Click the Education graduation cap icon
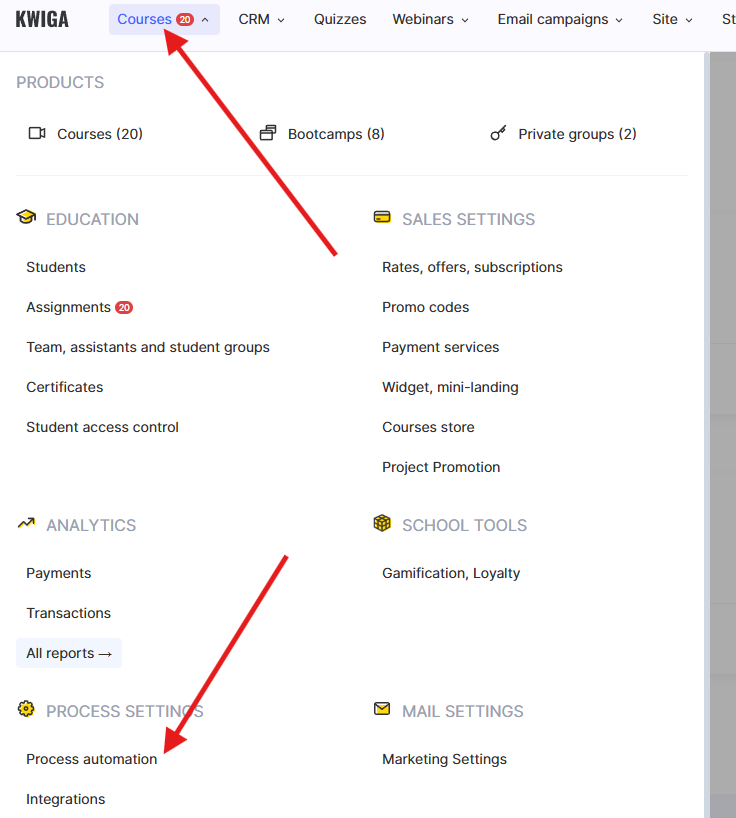This screenshot has width=736, height=818. (26, 218)
